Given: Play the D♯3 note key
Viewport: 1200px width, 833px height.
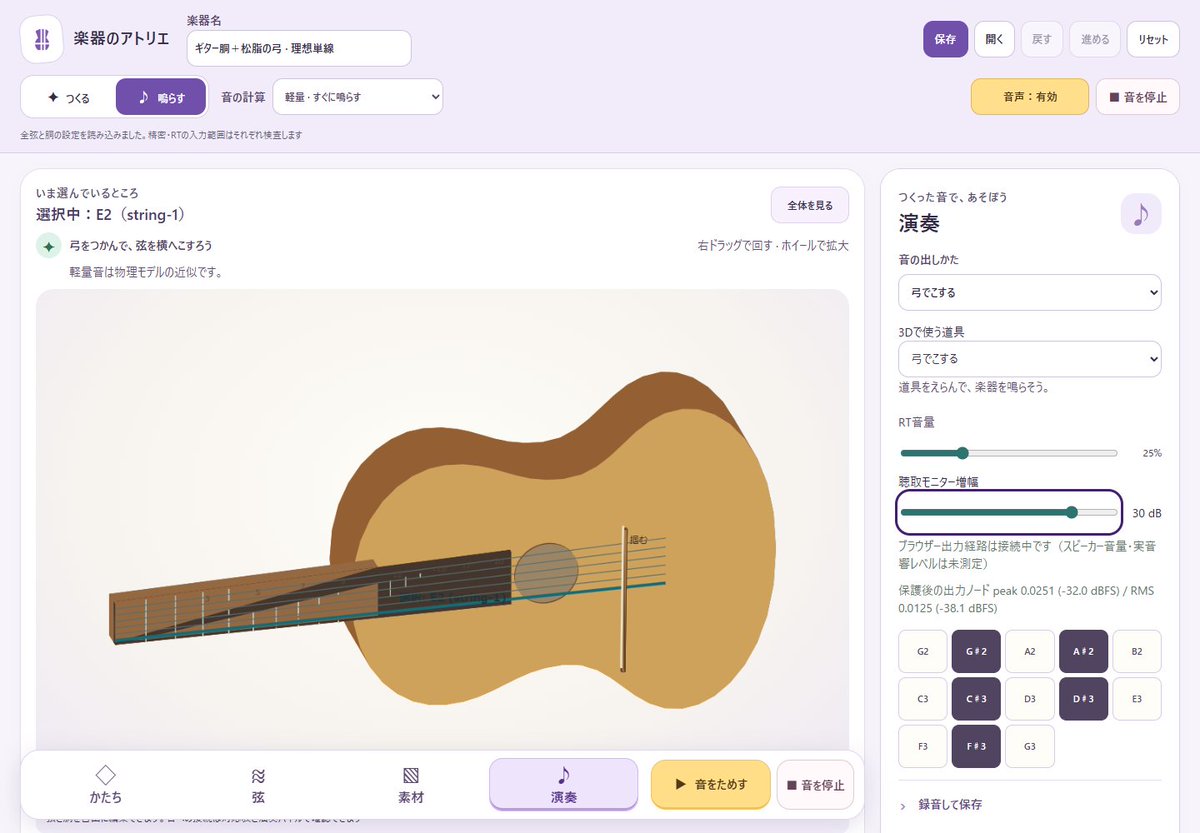Looking at the screenshot, I should [1083, 699].
